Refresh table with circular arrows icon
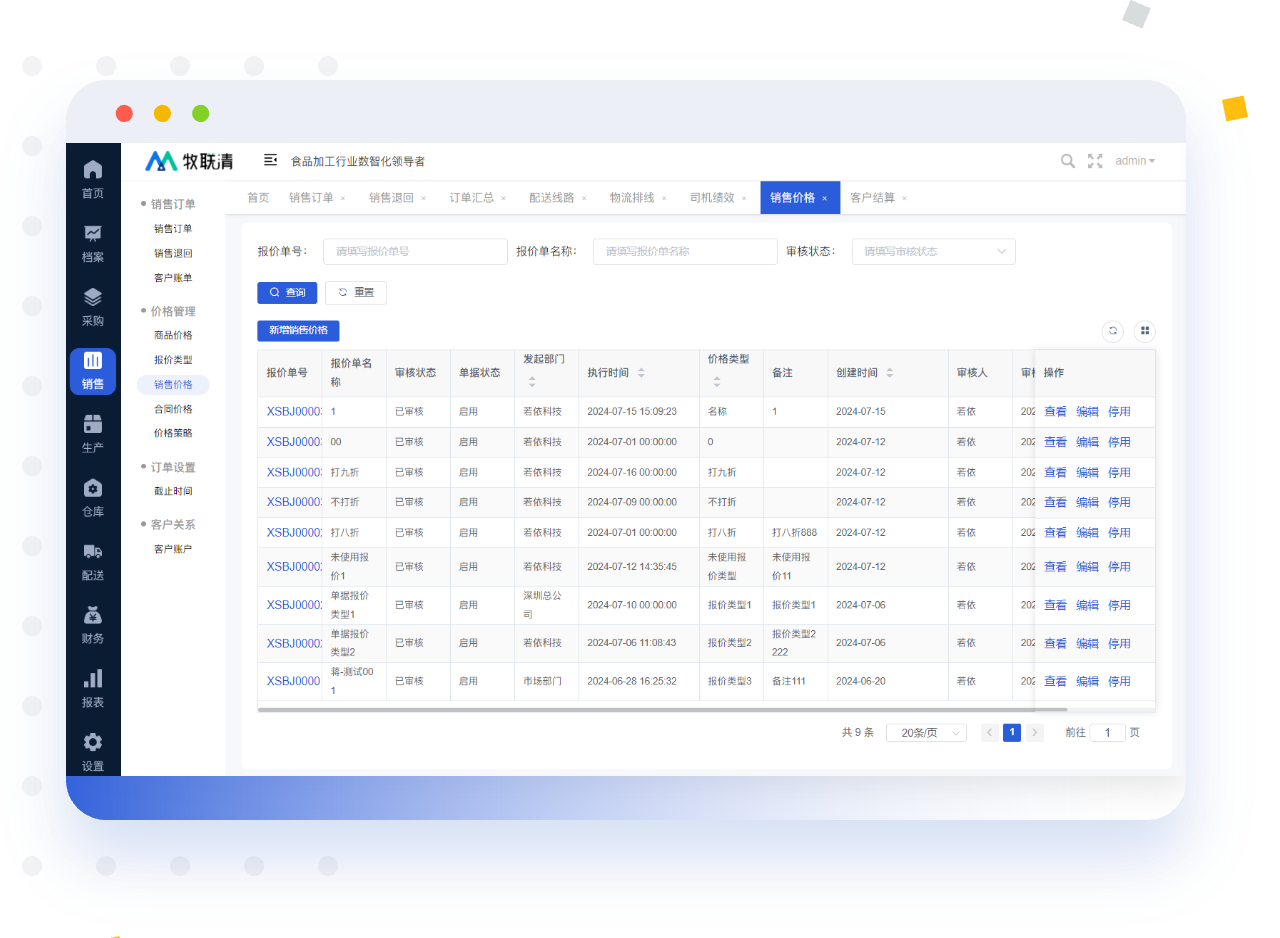This screenshot has width=1280, height=938. coord(1112,331)
